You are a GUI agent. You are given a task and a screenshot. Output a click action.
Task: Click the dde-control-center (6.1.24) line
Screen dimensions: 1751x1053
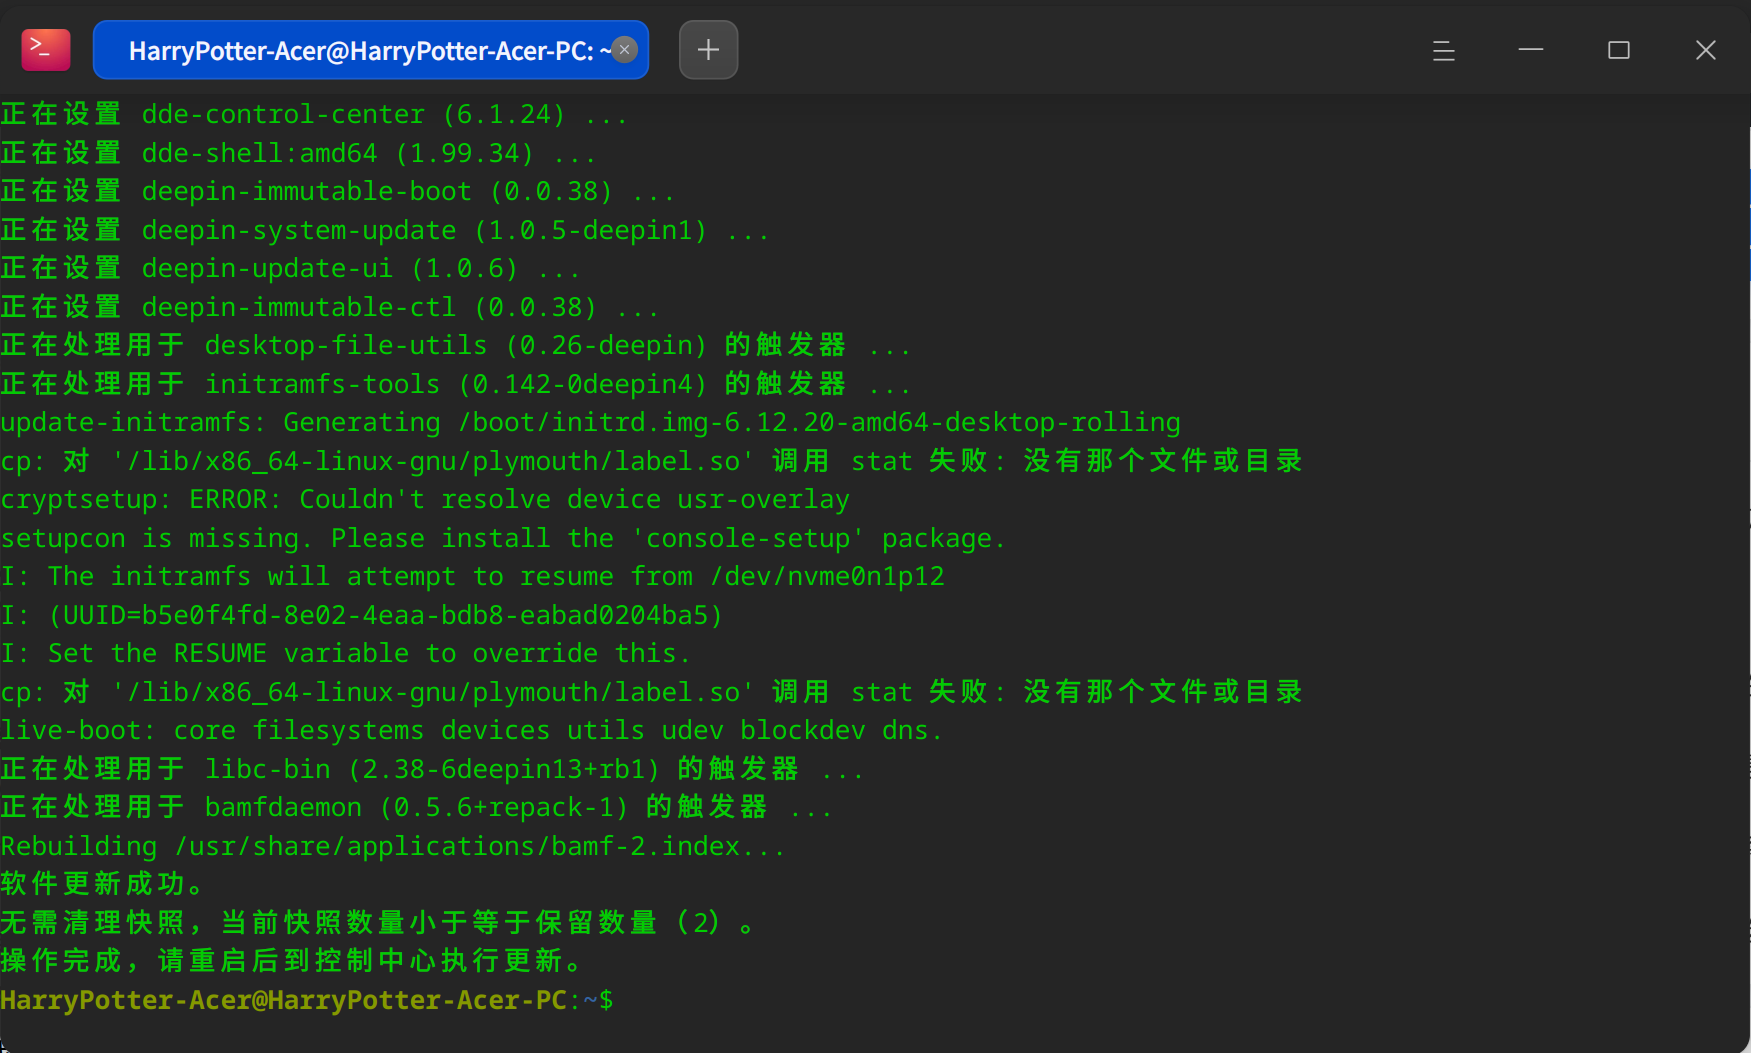pos(314,114)
